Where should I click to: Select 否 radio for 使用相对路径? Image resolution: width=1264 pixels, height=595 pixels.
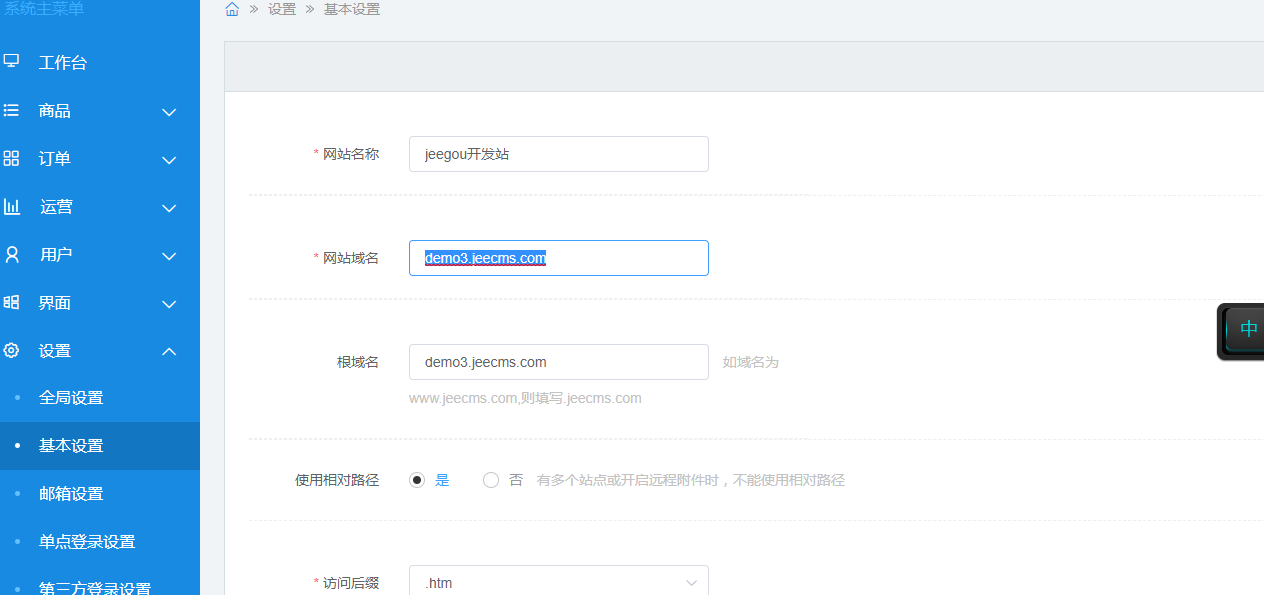[x=491, y=480]
